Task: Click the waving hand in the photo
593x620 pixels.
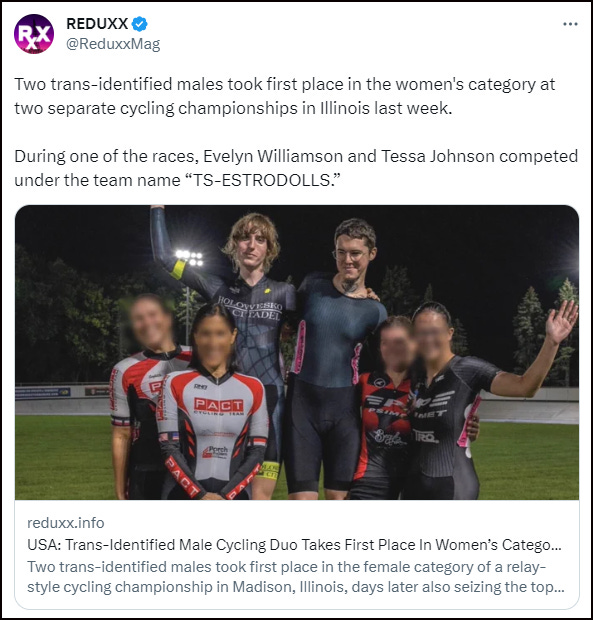Action: click(x=561, y=321)
